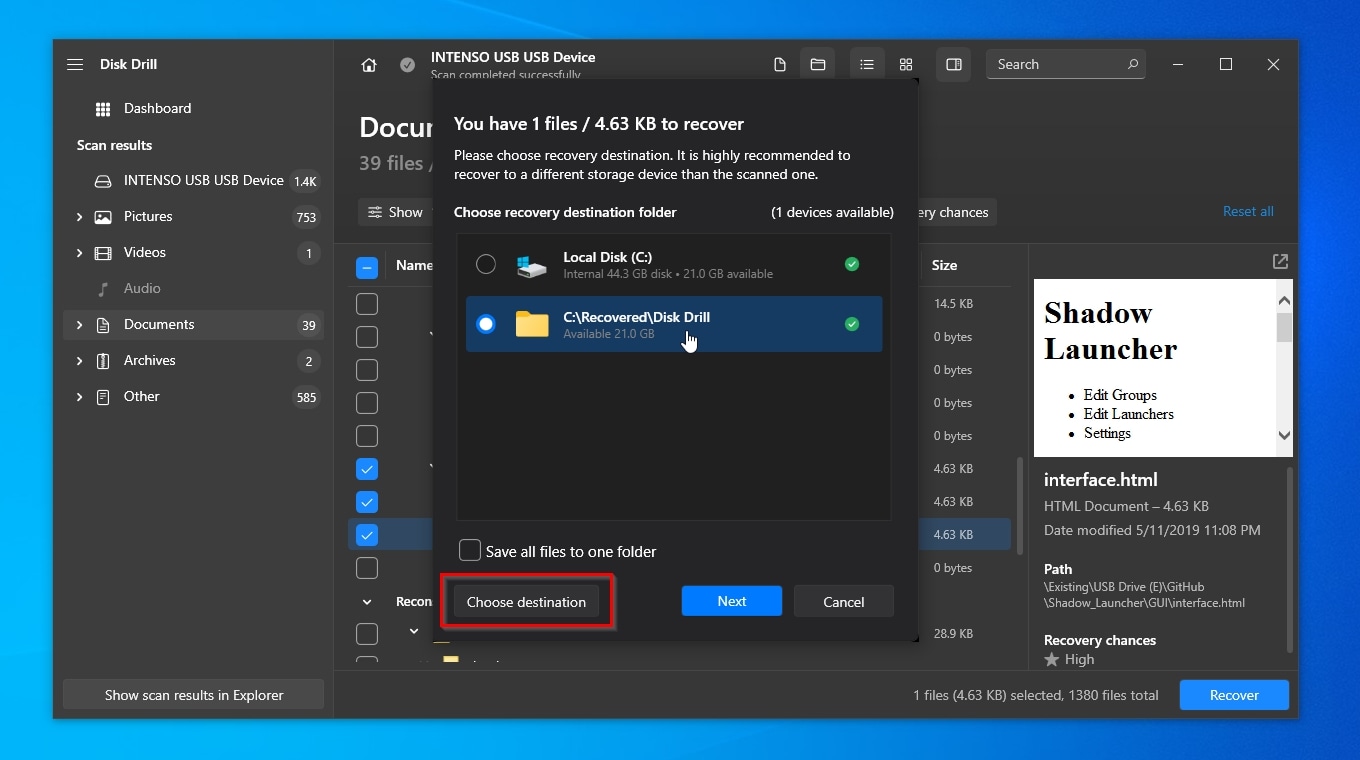Expand the Other category

coord(79,397)
